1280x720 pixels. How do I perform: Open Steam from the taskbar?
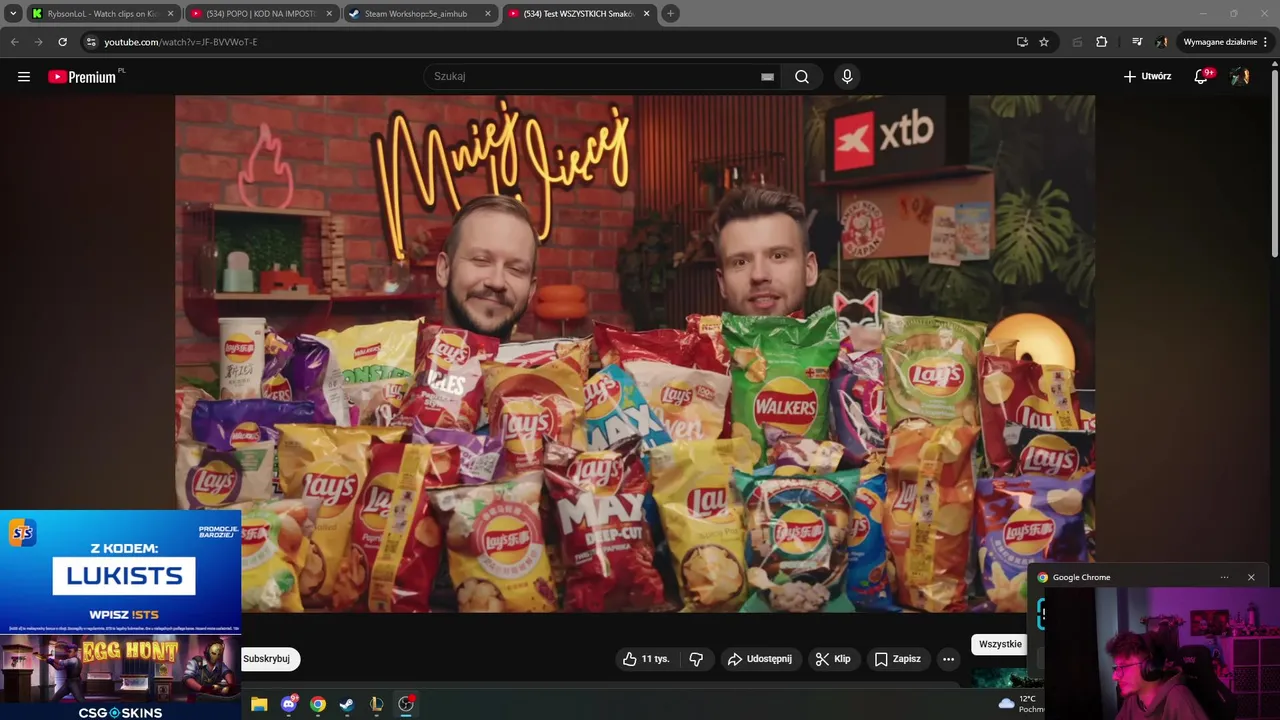pyautogui.click(x=346, y=704)
